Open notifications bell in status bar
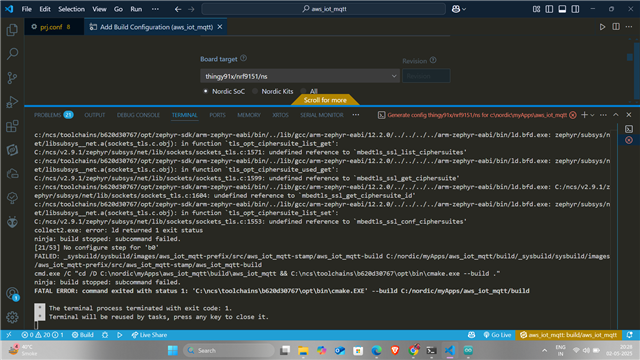 pyautogui.click(x=630, y=335)
